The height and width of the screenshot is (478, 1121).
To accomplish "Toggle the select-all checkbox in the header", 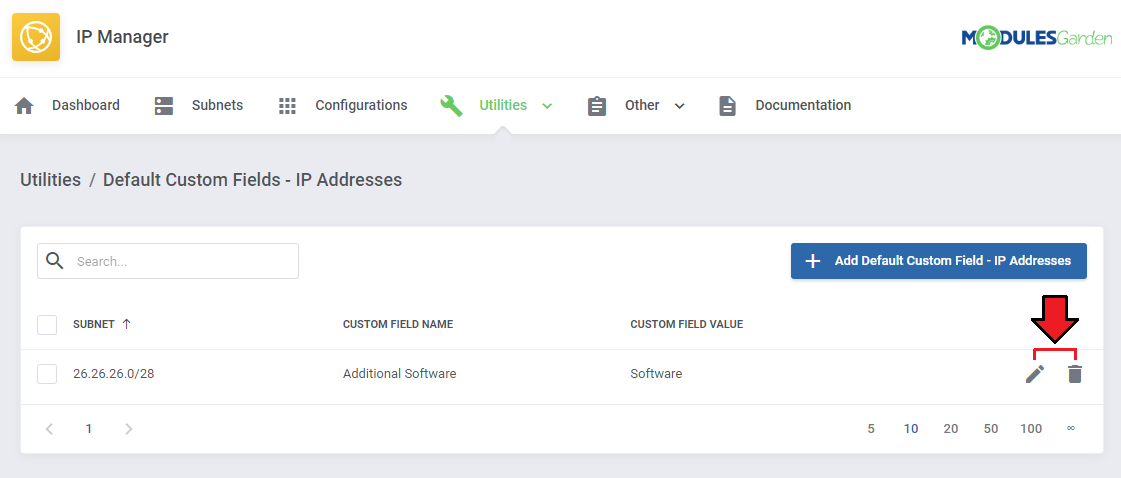I will click(47, 324).
